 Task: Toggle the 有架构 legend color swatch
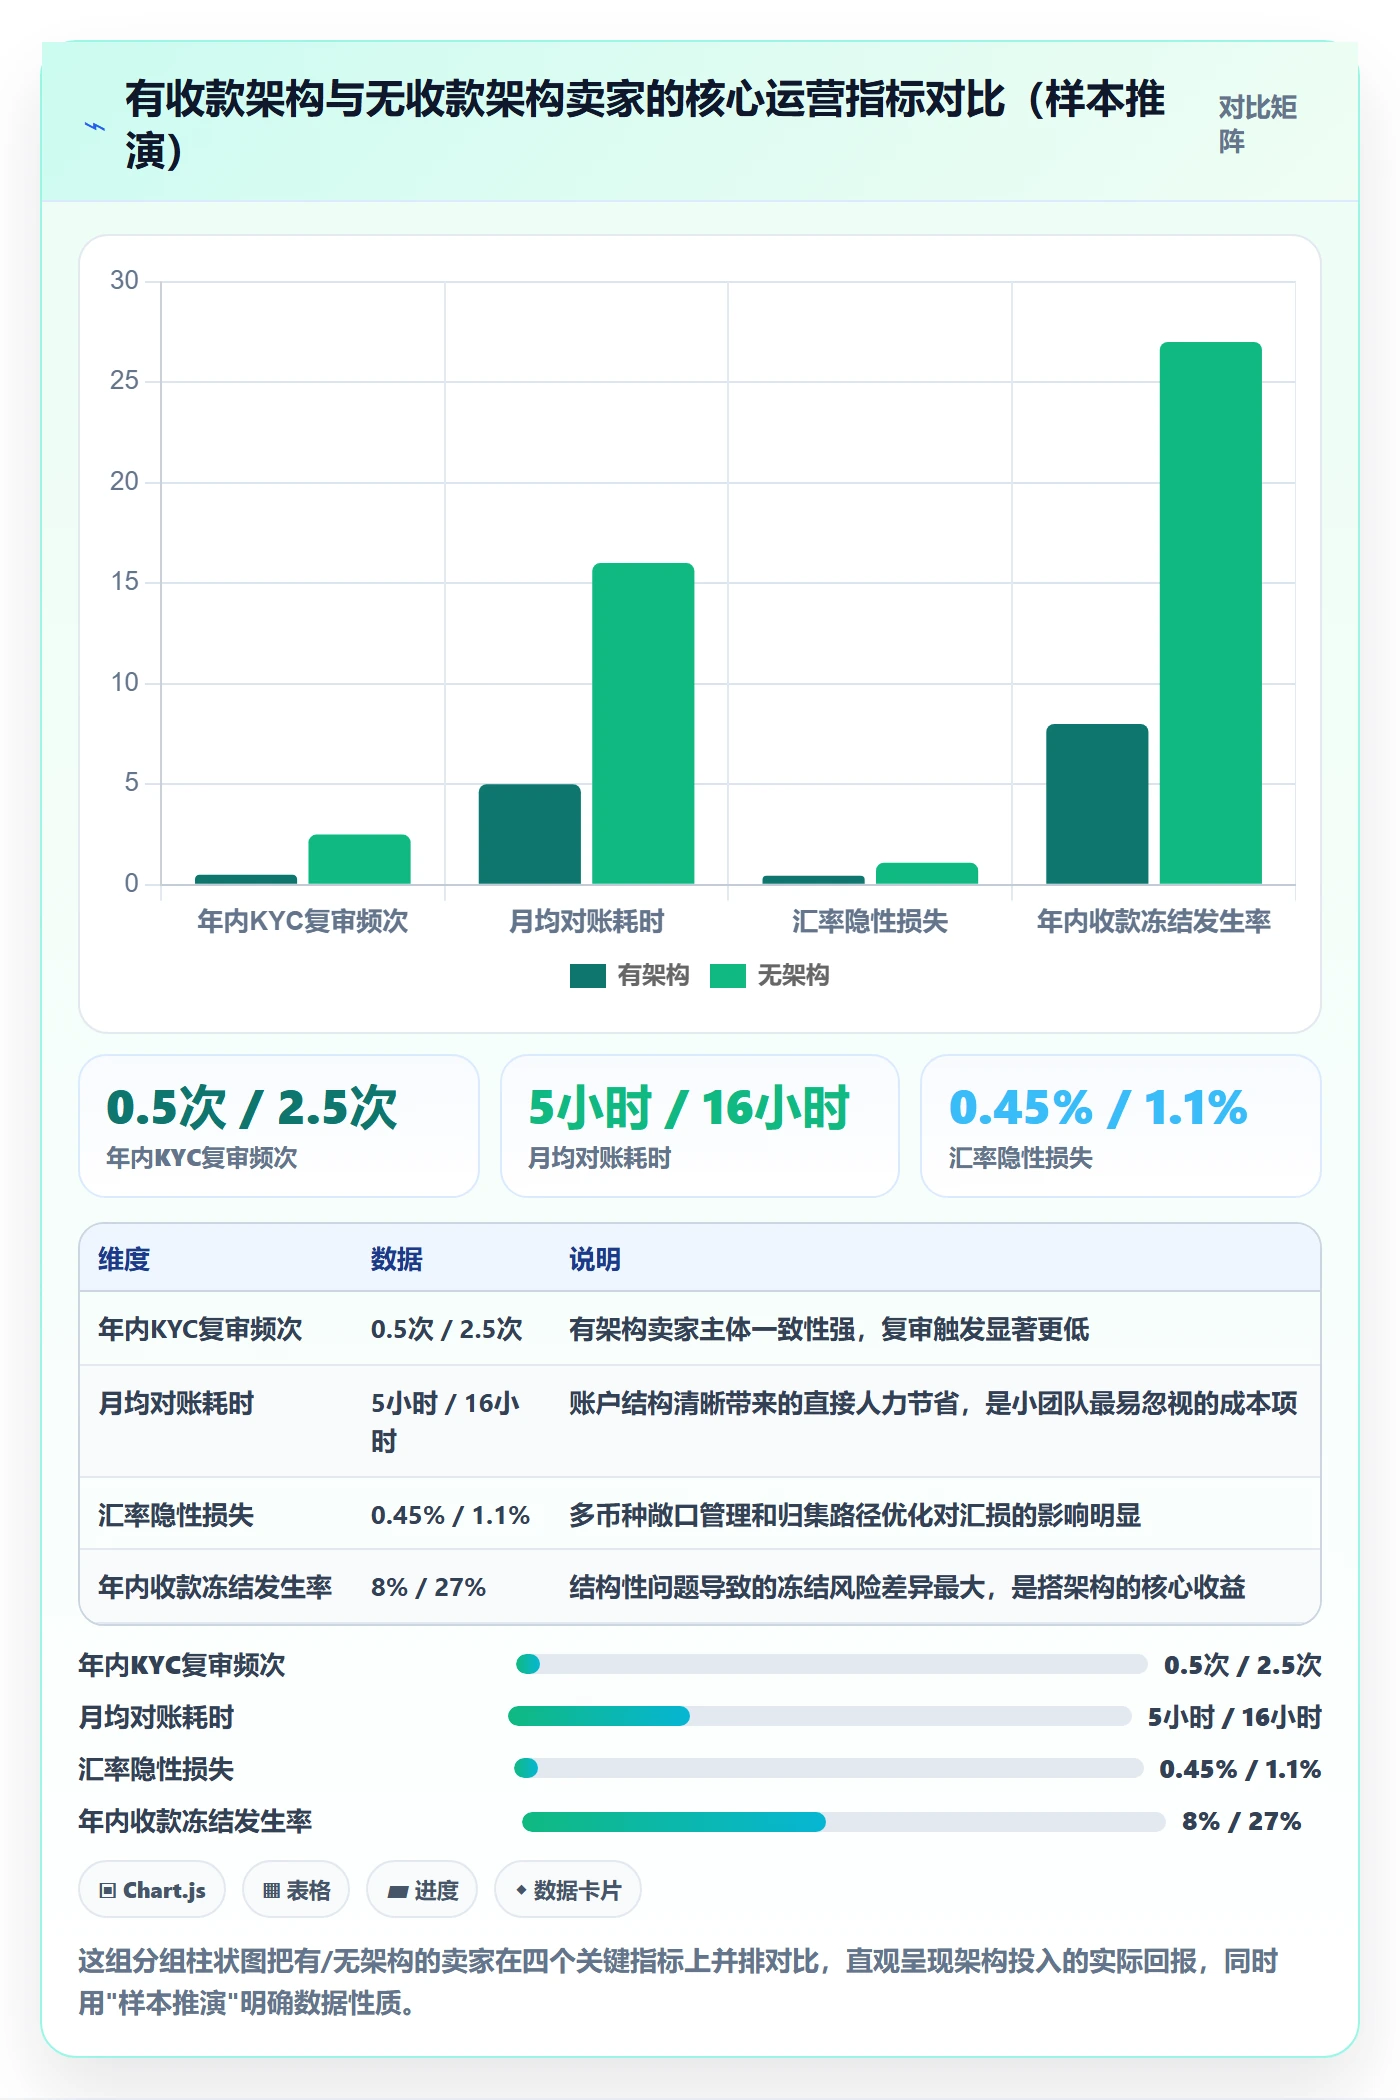[x=587, y=976]
